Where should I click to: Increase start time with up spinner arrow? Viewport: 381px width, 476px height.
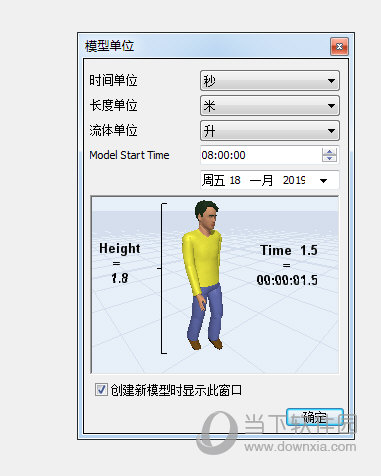point(329,152)
